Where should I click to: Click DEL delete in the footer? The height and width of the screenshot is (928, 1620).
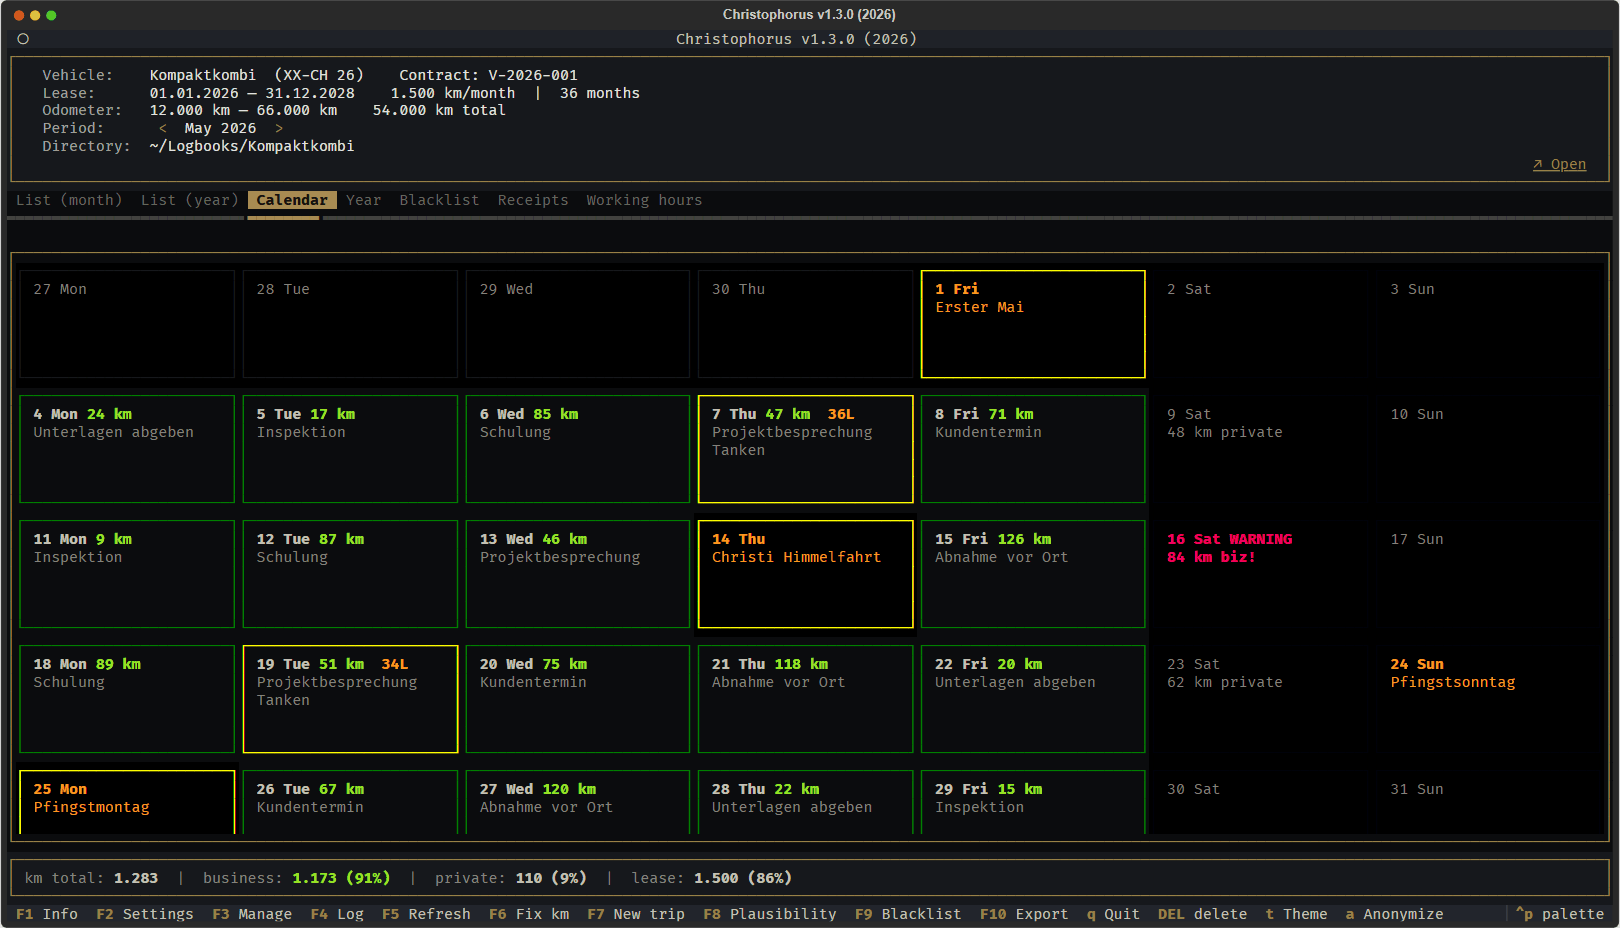pyautogui.click(x=1203, y=914)
